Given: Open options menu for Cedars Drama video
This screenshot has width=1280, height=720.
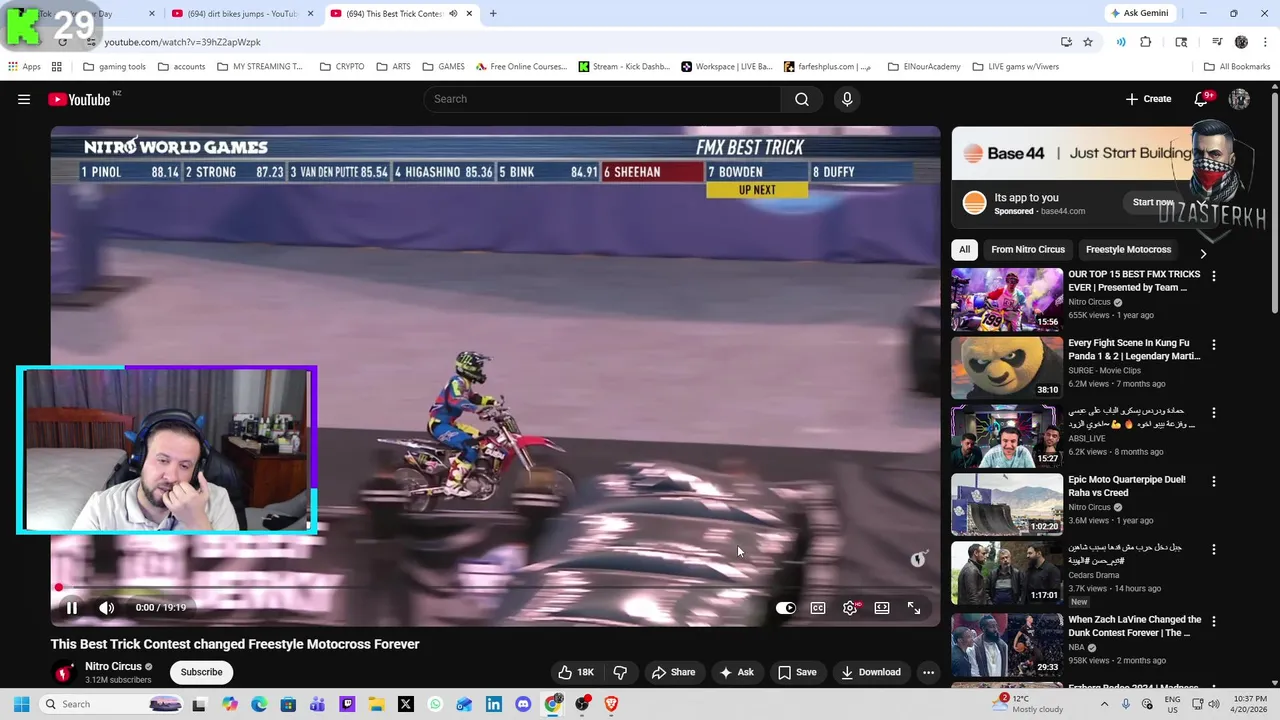Looking at the screenshot, I should (1214, 550).
